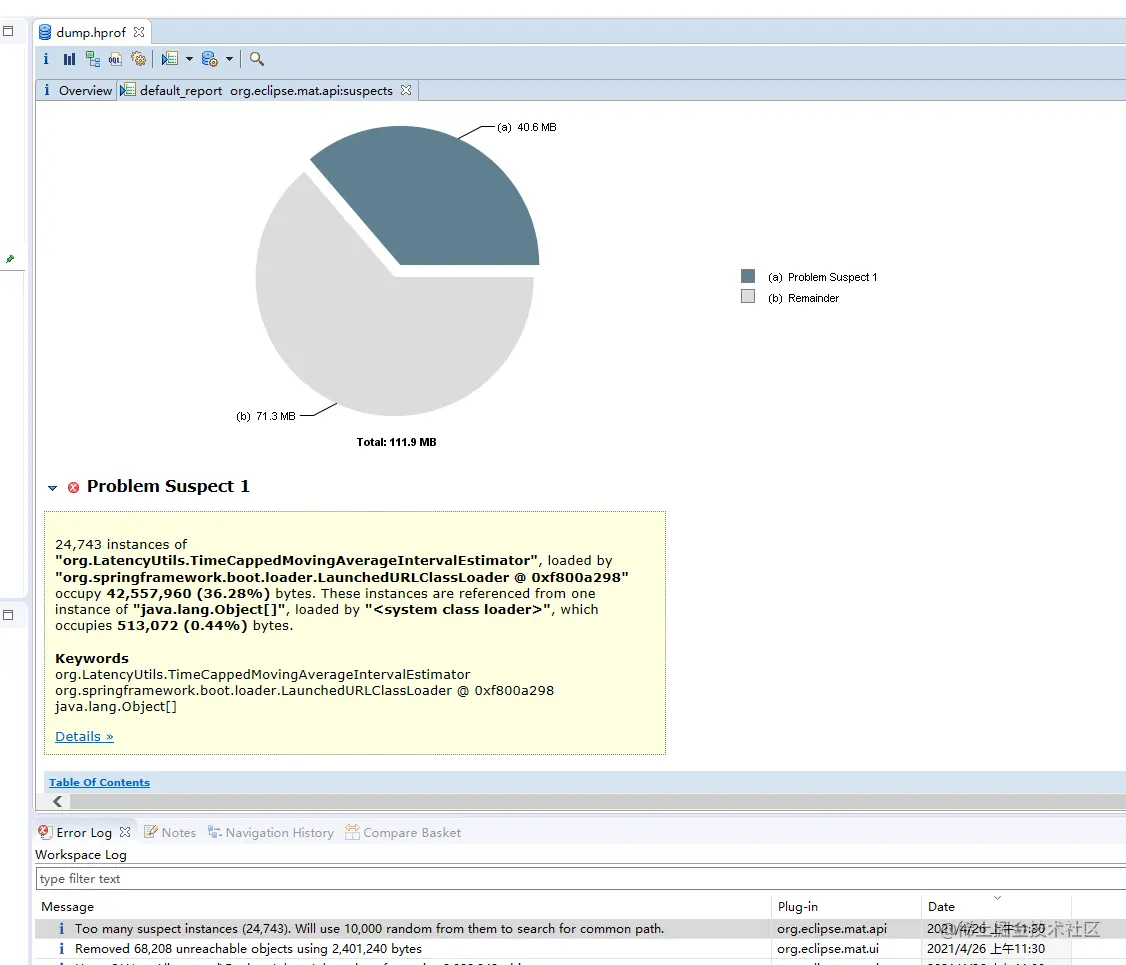Click the info icon on 'Removed 68,208' row

tap(62, 948)
